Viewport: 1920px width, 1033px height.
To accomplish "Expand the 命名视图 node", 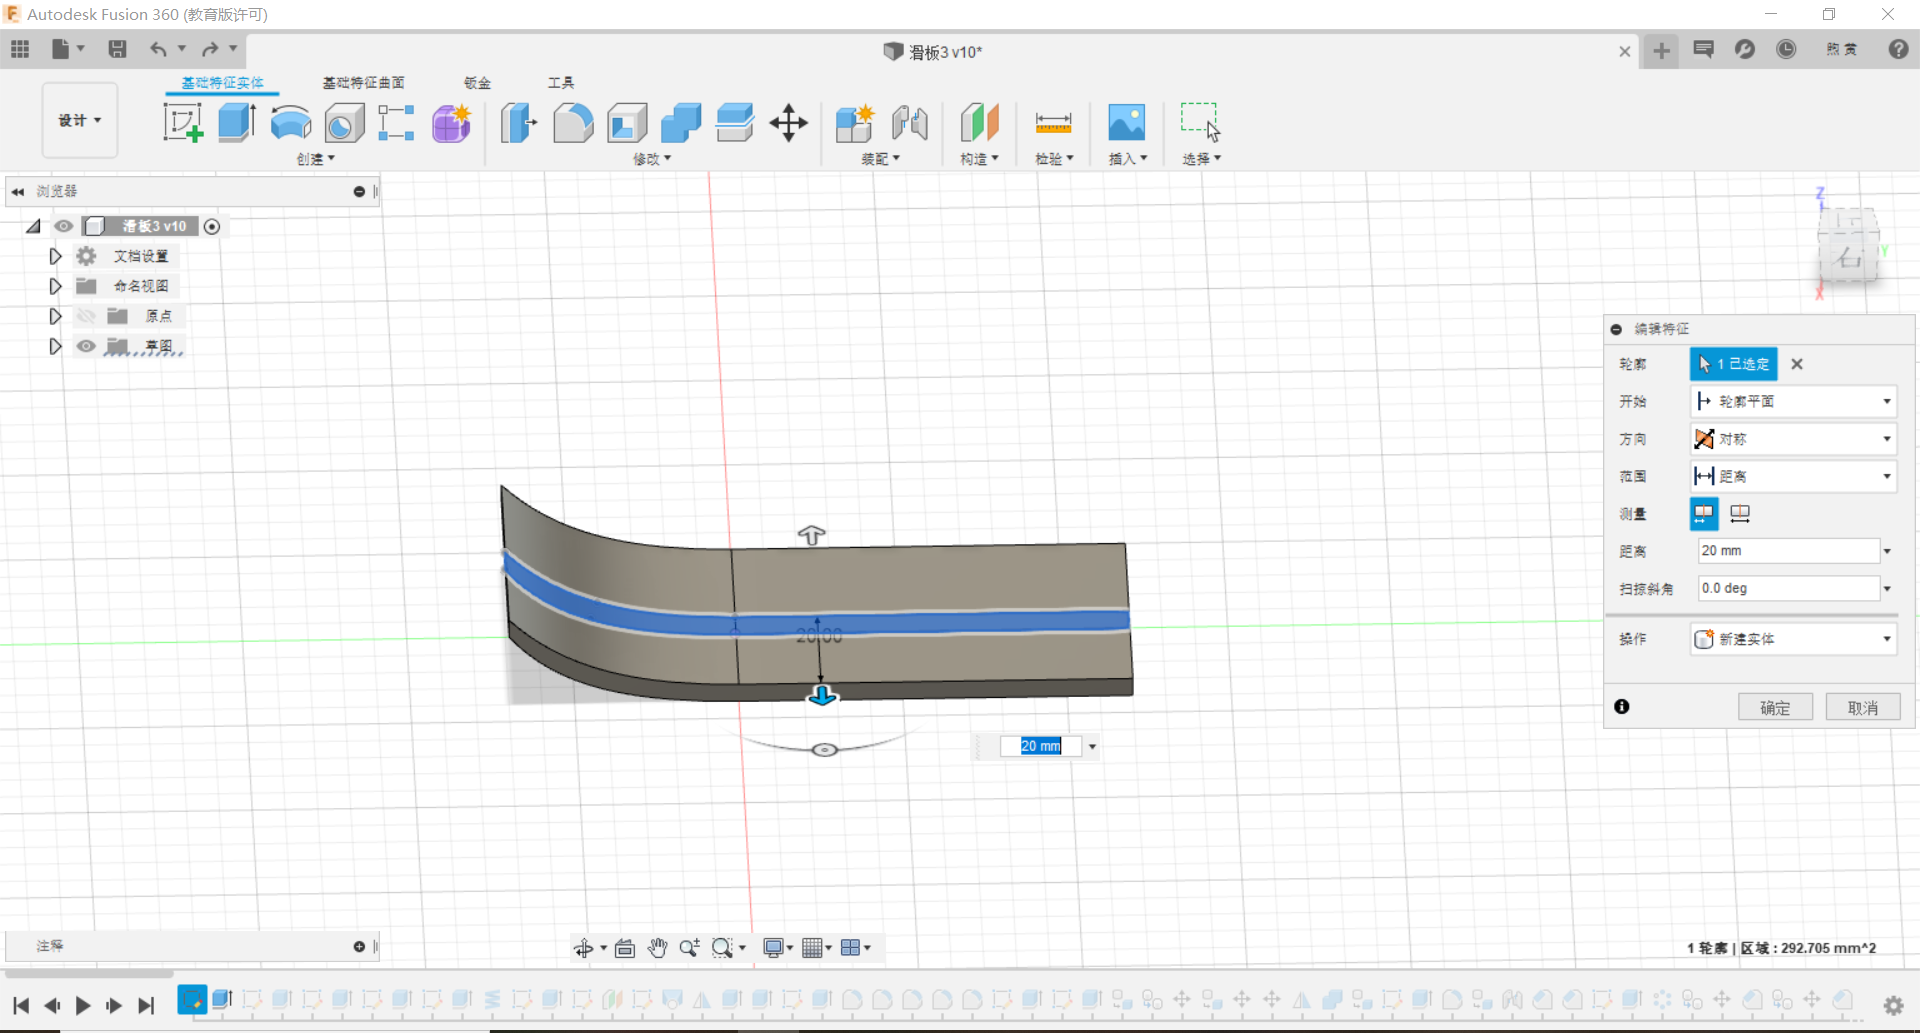I will click(55, 286).
